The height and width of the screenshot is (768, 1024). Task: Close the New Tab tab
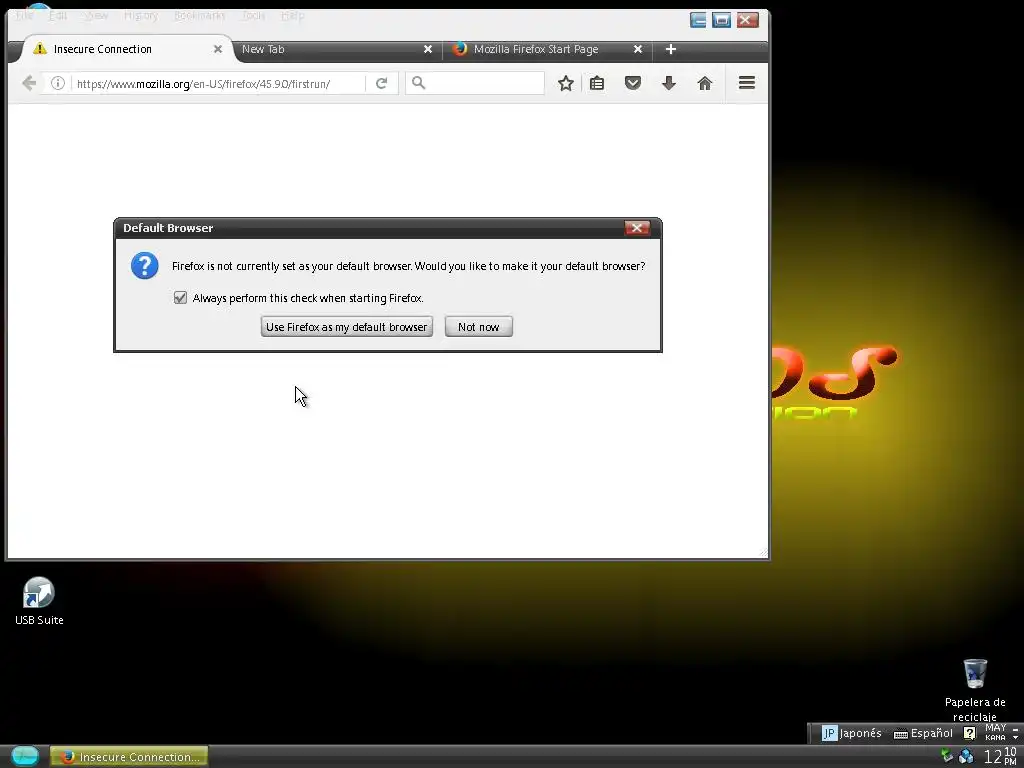(428, 49)
